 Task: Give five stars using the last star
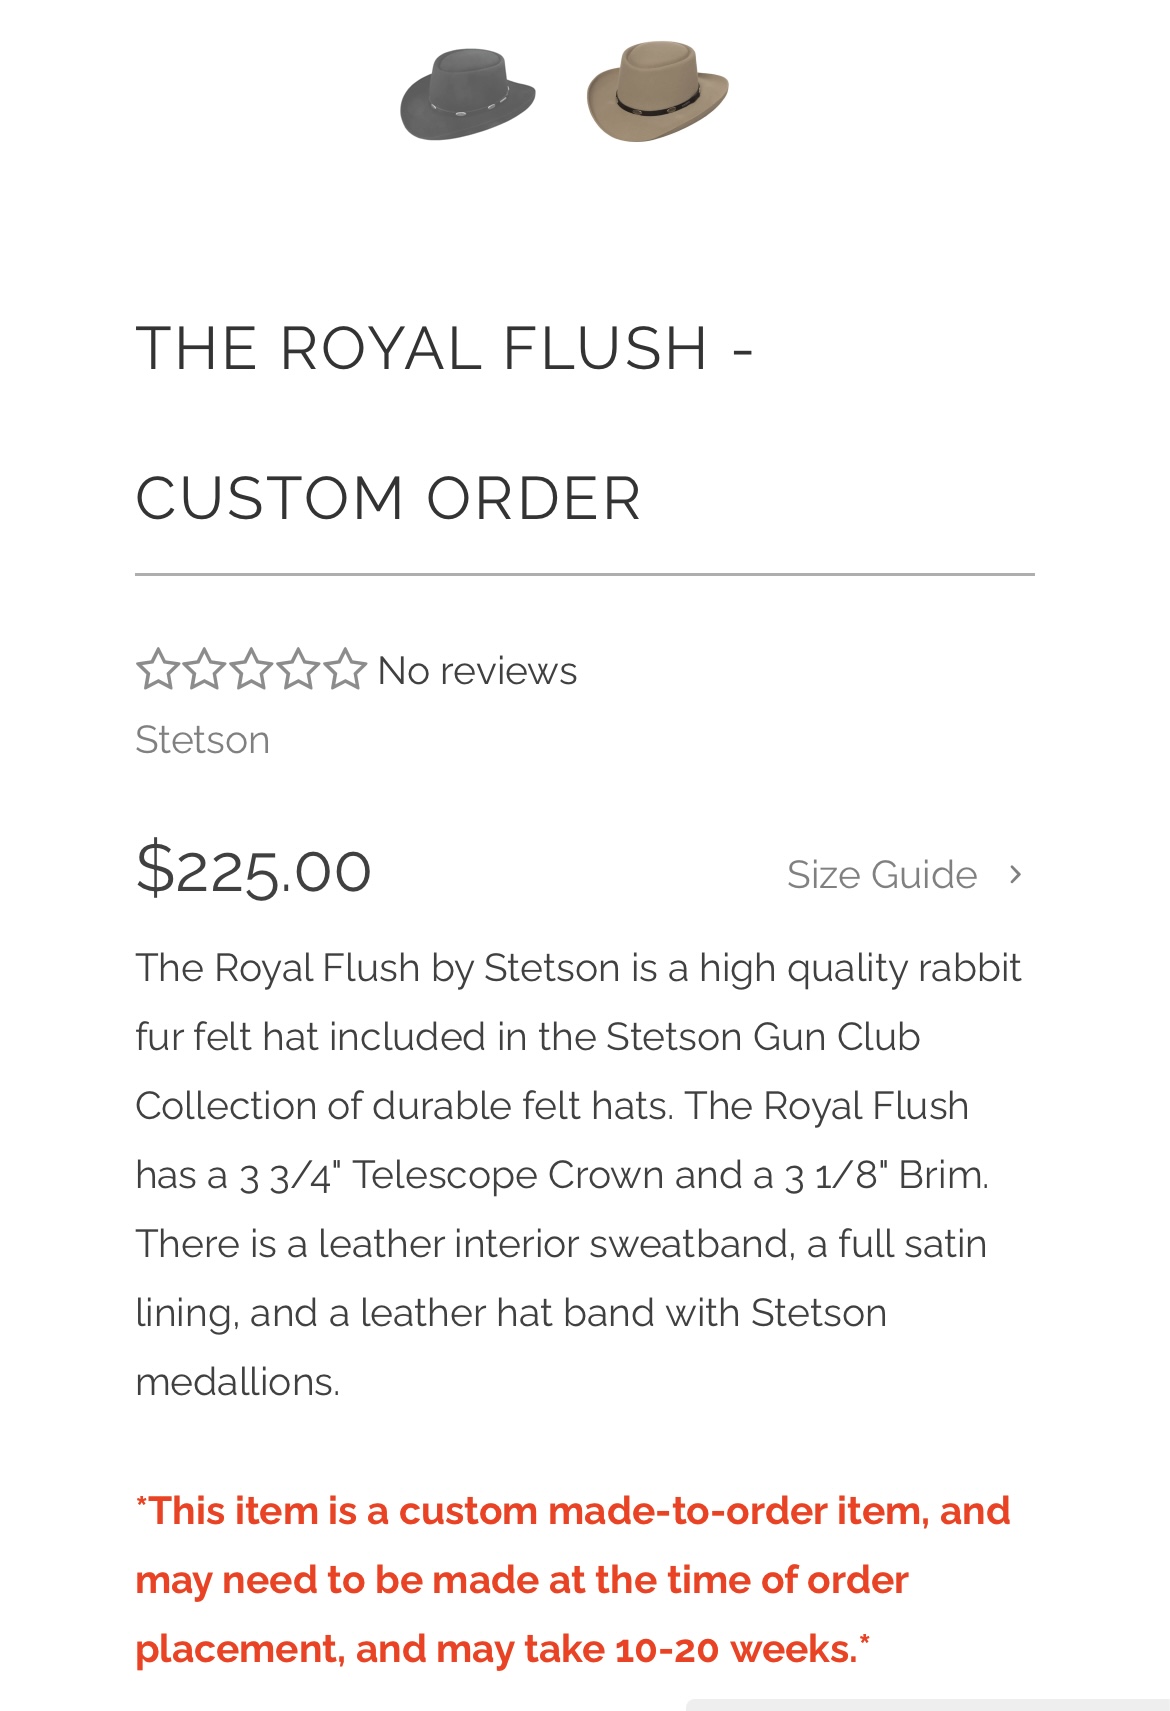pos(345,670)
